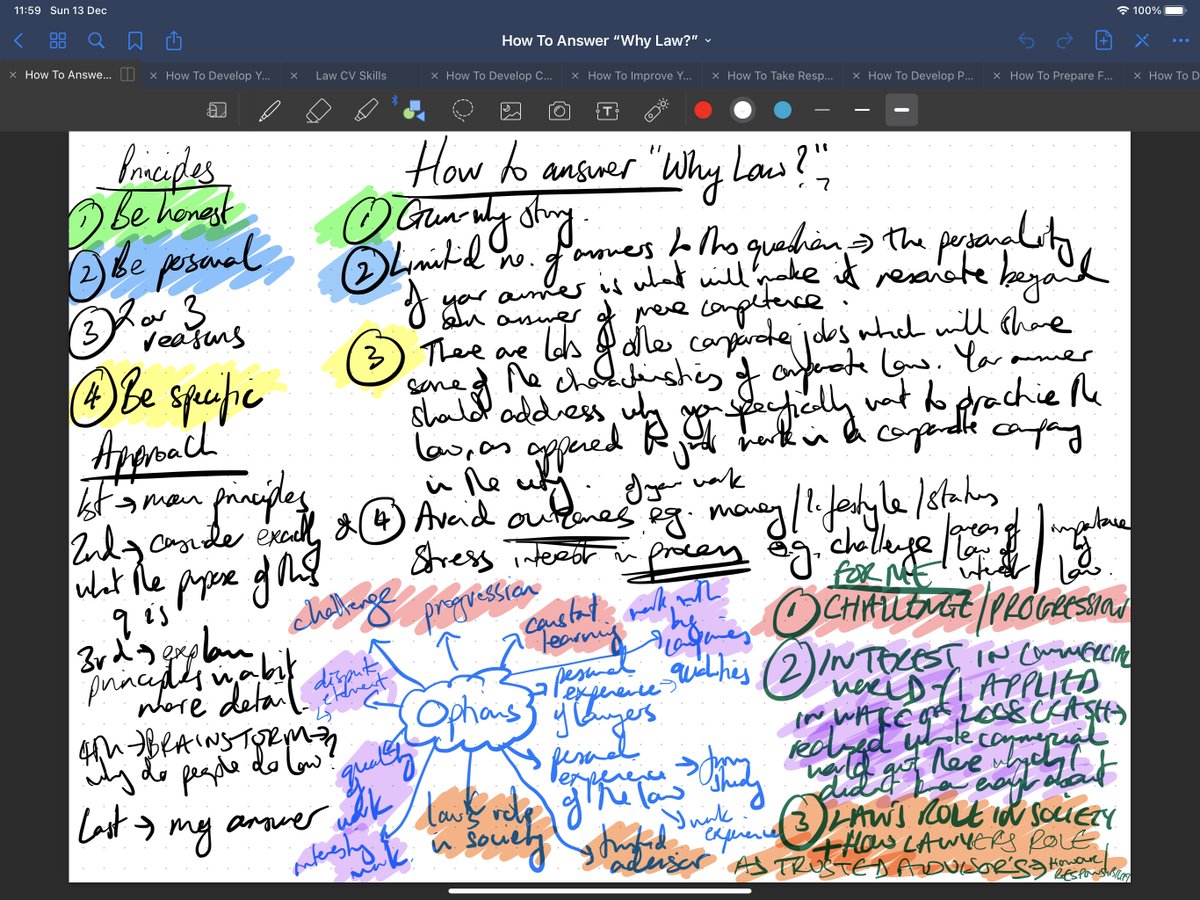Image resolution: width=1200 pixels, height=900 pixels.
Task: Select the thickest stroke width option
Action: point(901,110)
